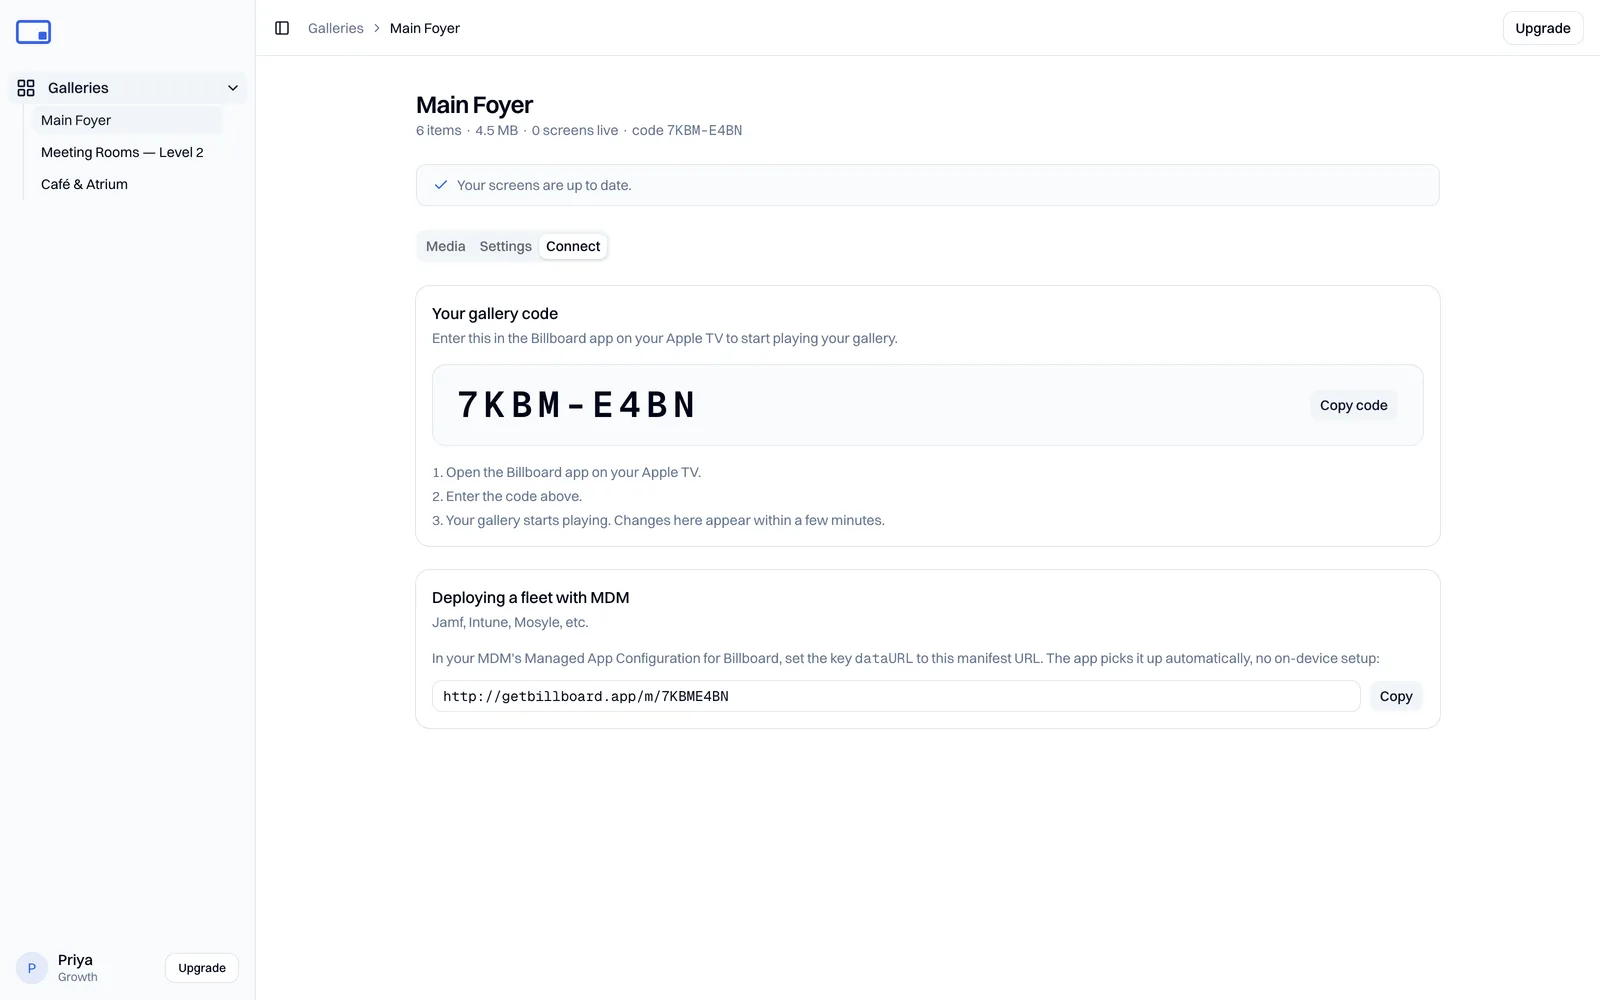1600x1000 pixels.
Task: Click the Billboard app logo icon
Action: pos(33,32)
